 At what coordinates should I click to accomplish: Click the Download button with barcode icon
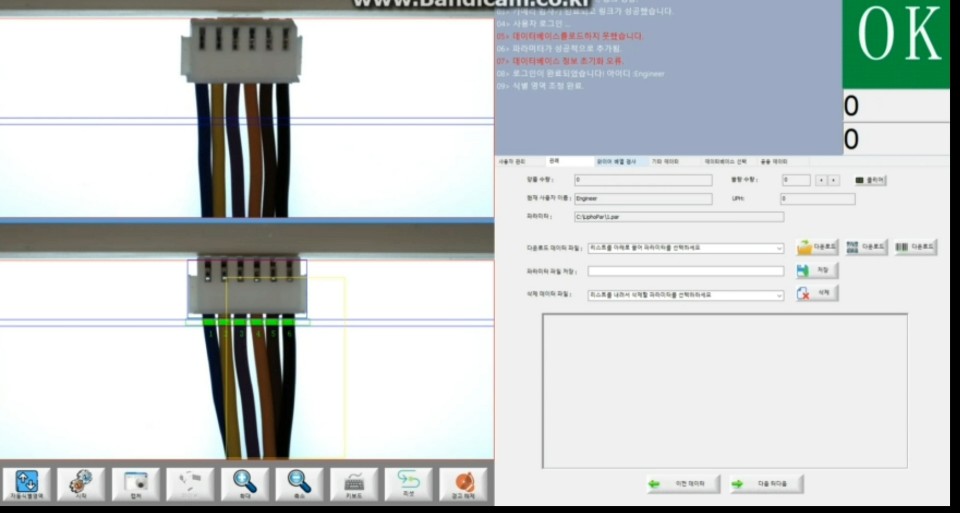pos(914,247)
